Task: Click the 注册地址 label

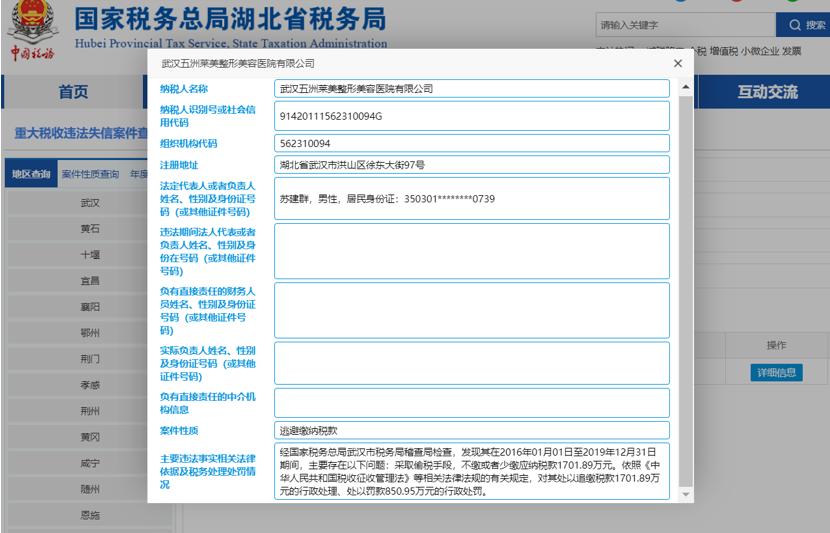Action: click(179, 165)
